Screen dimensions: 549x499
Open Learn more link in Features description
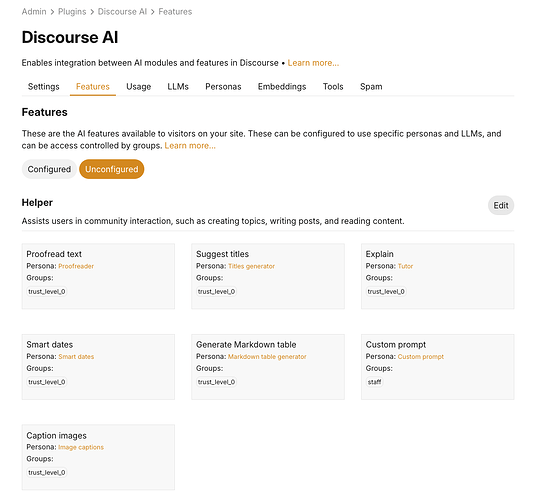190,146
